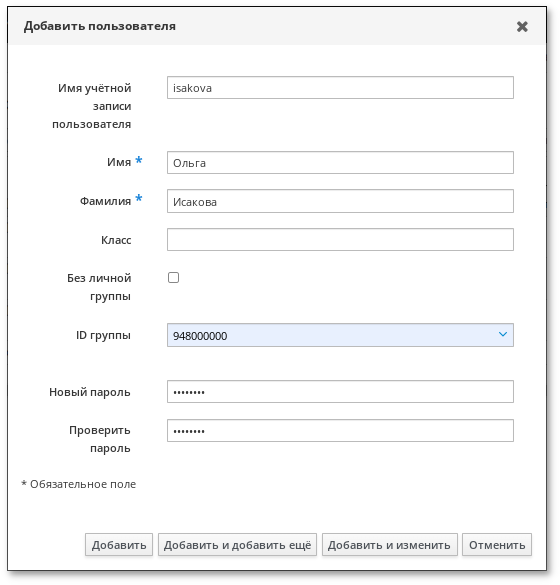Click the Имя field containing Ольга
The height and width of the screenshot is (585, 560).
point(340,163)
